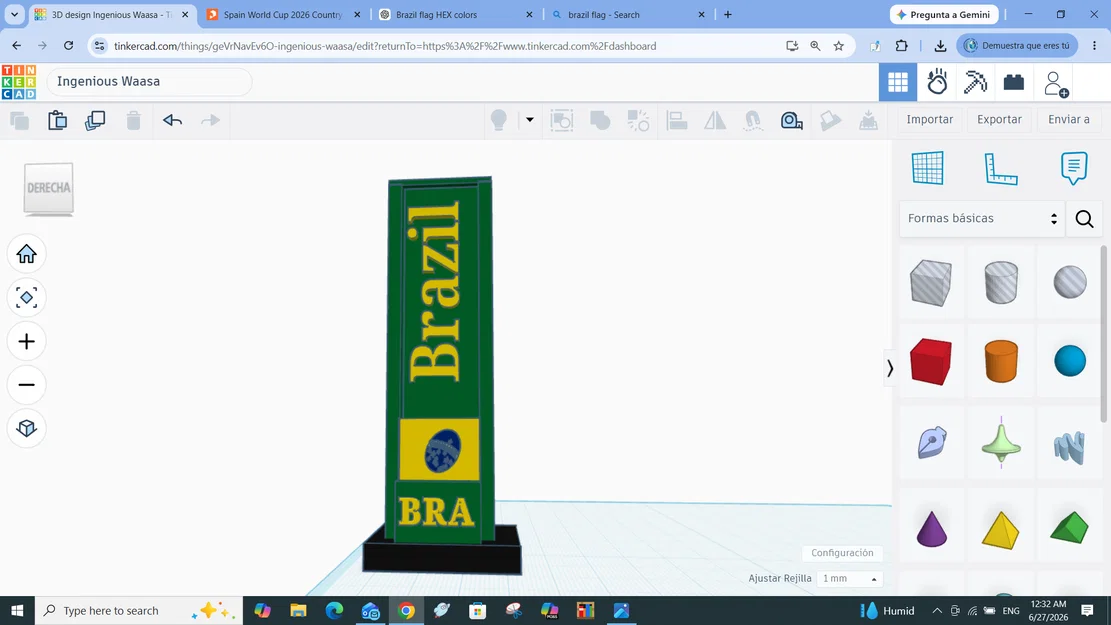Open the visibility dropdown arrow next to lightbulb
The height and width of the screenshot is (625, 1111).
529,120
